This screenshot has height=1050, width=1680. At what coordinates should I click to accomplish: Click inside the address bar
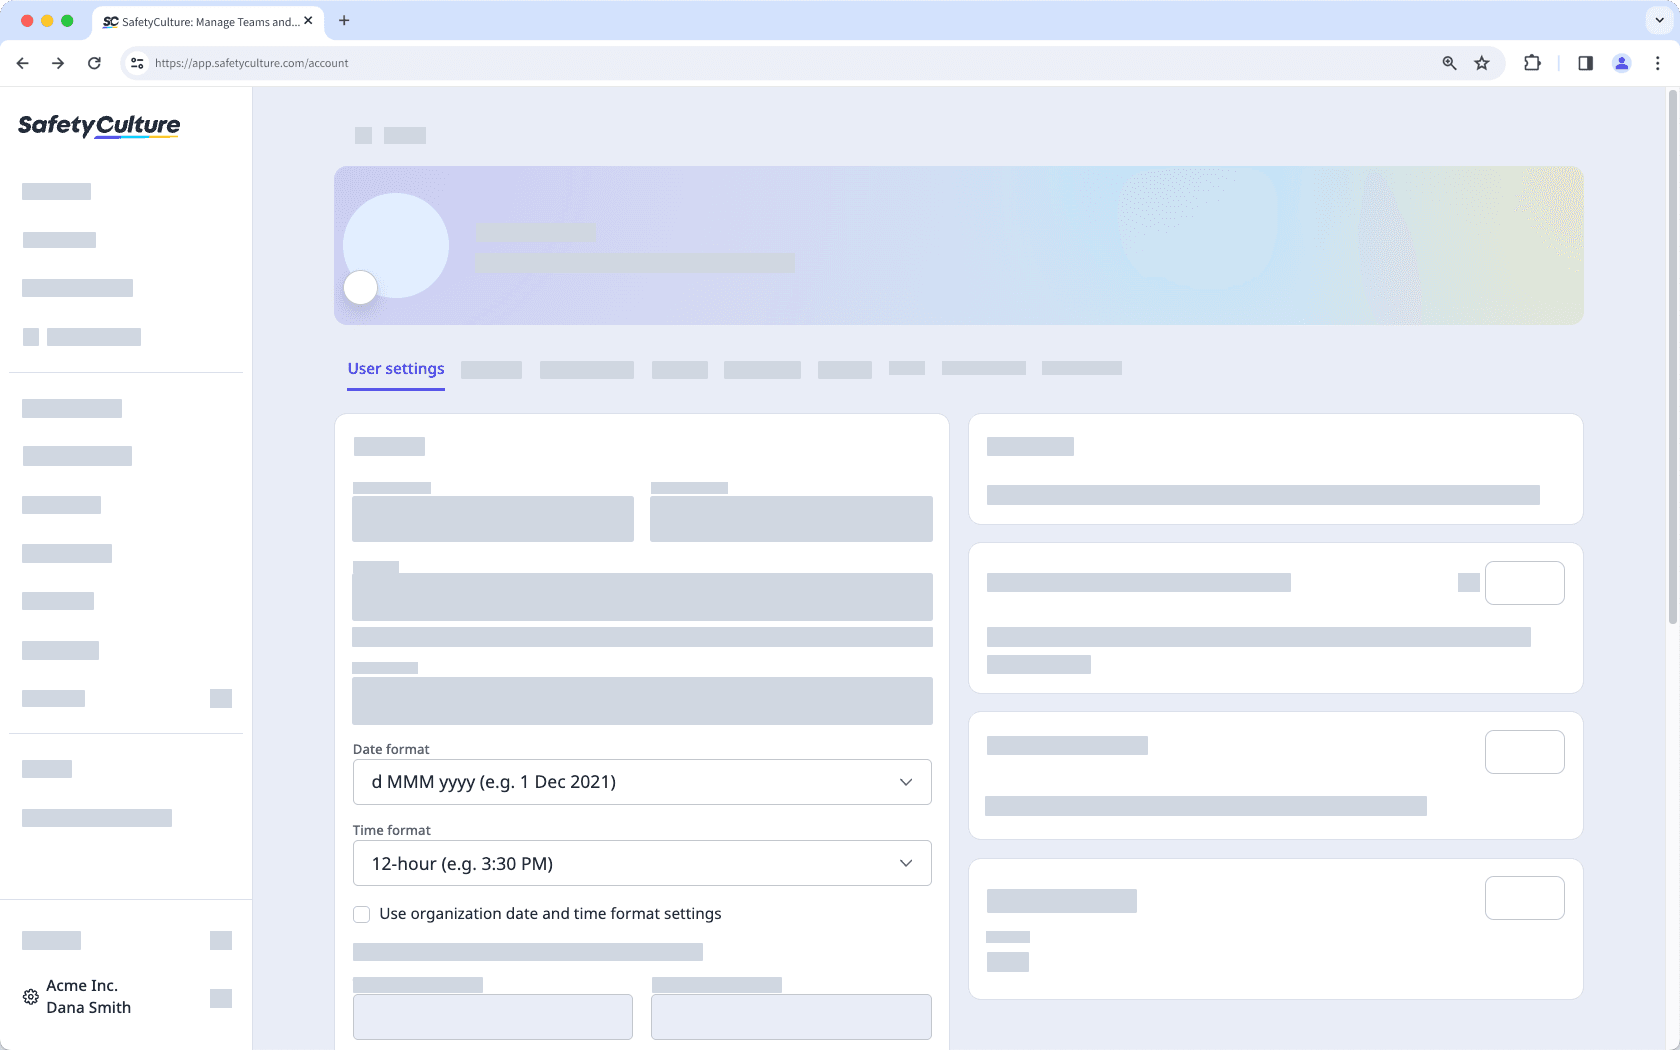(700, 62)
